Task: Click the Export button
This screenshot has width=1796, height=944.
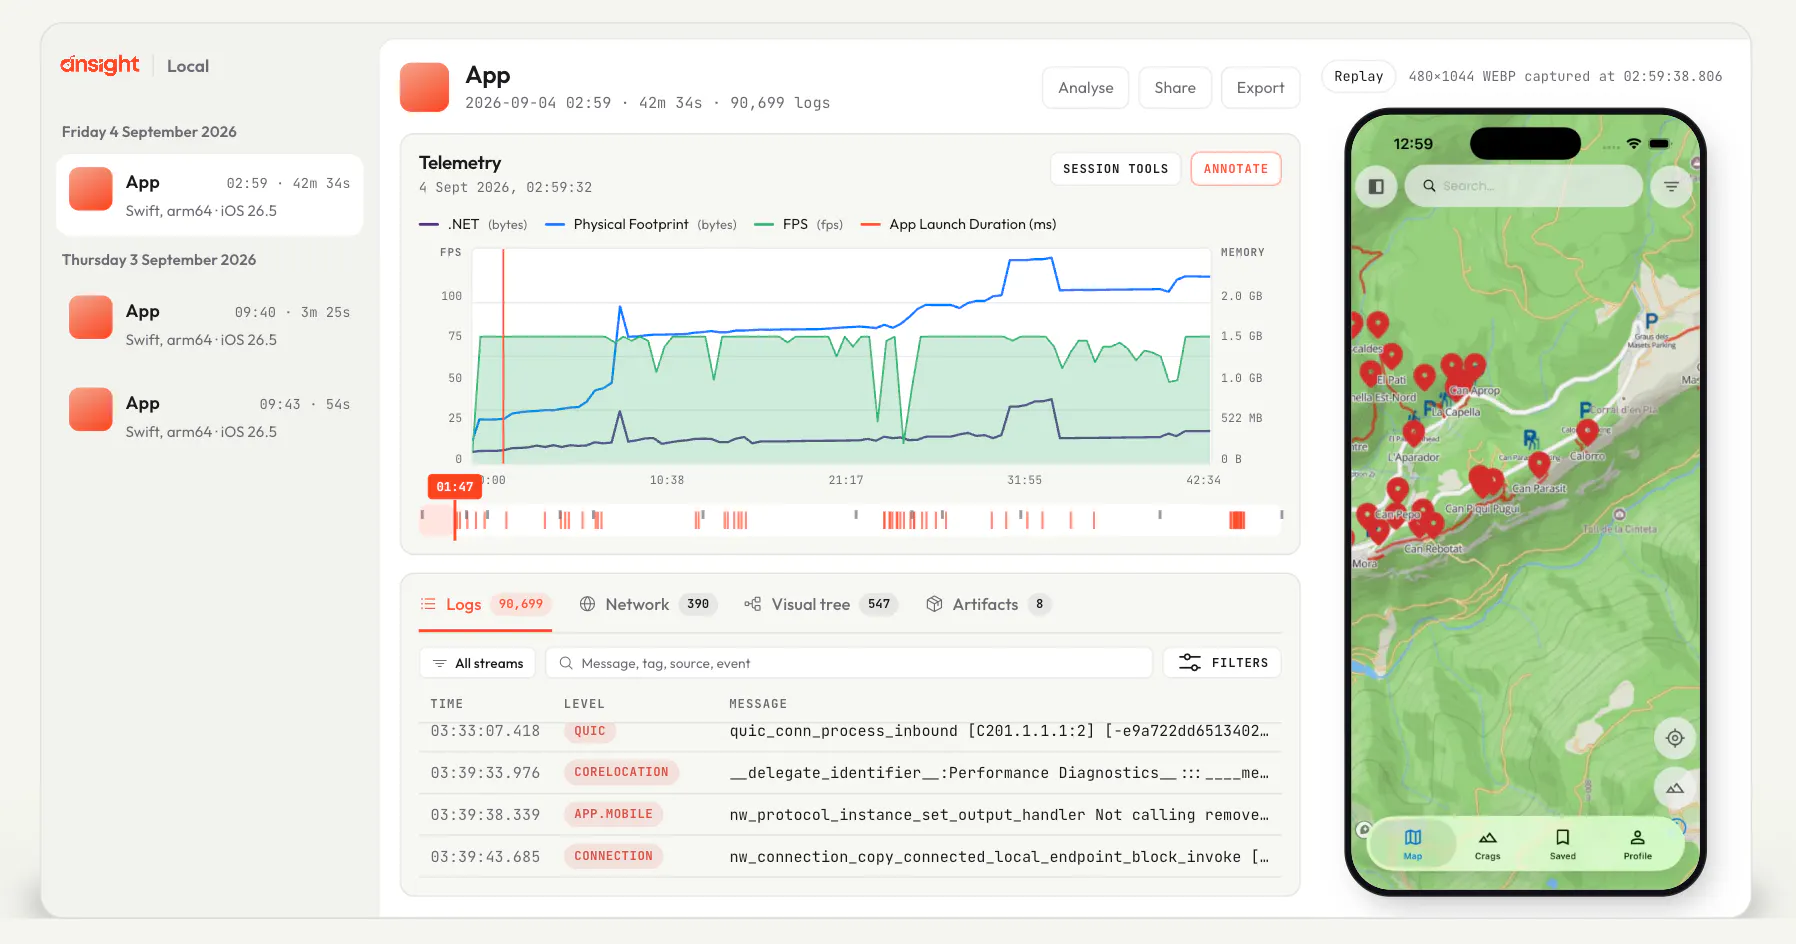Action: point(1260,88)
